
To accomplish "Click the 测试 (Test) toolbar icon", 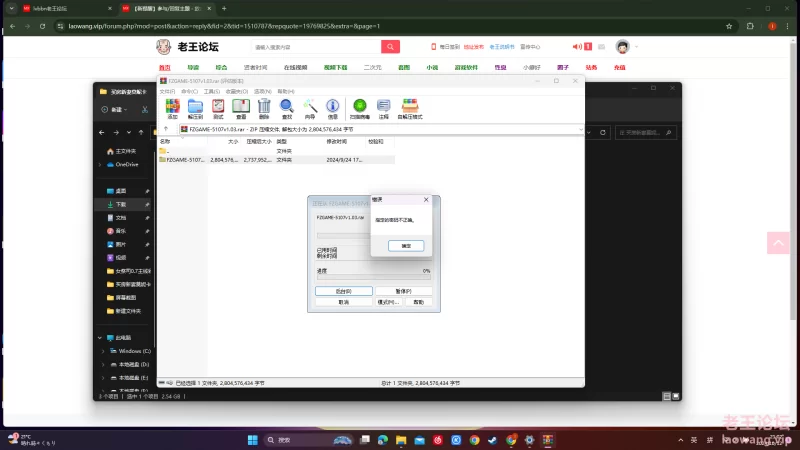I will (218, 109).
